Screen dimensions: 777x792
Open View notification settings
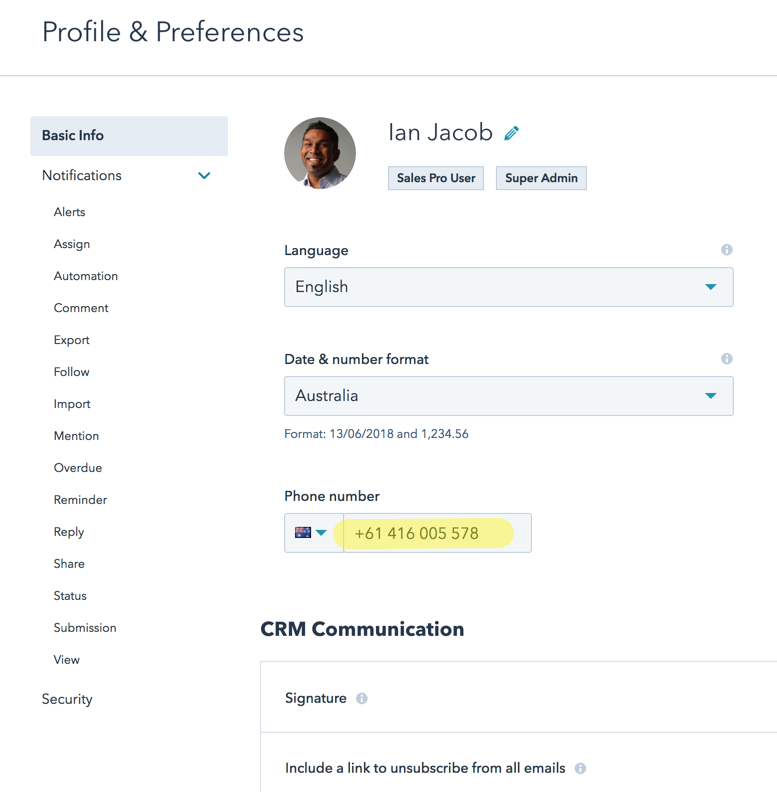(x=67, y=660)
